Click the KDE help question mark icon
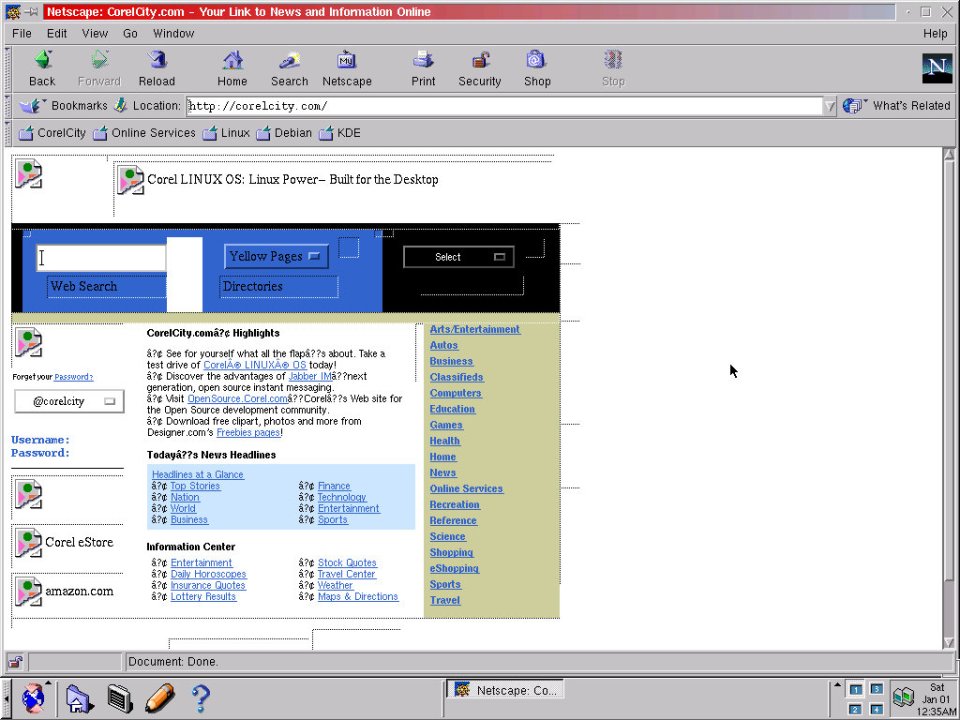 tap(200, 698)
